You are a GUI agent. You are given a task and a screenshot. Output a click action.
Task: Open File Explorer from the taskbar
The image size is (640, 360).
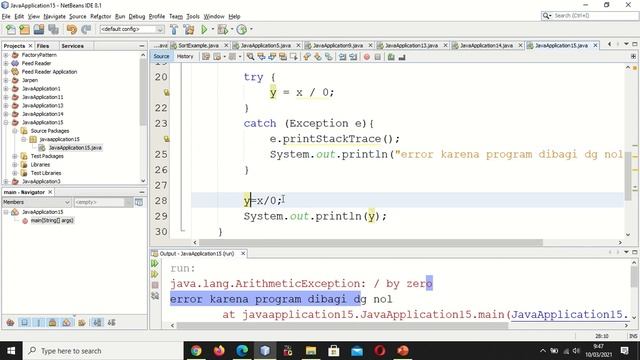pyautogui.click(x=311, y=351)
